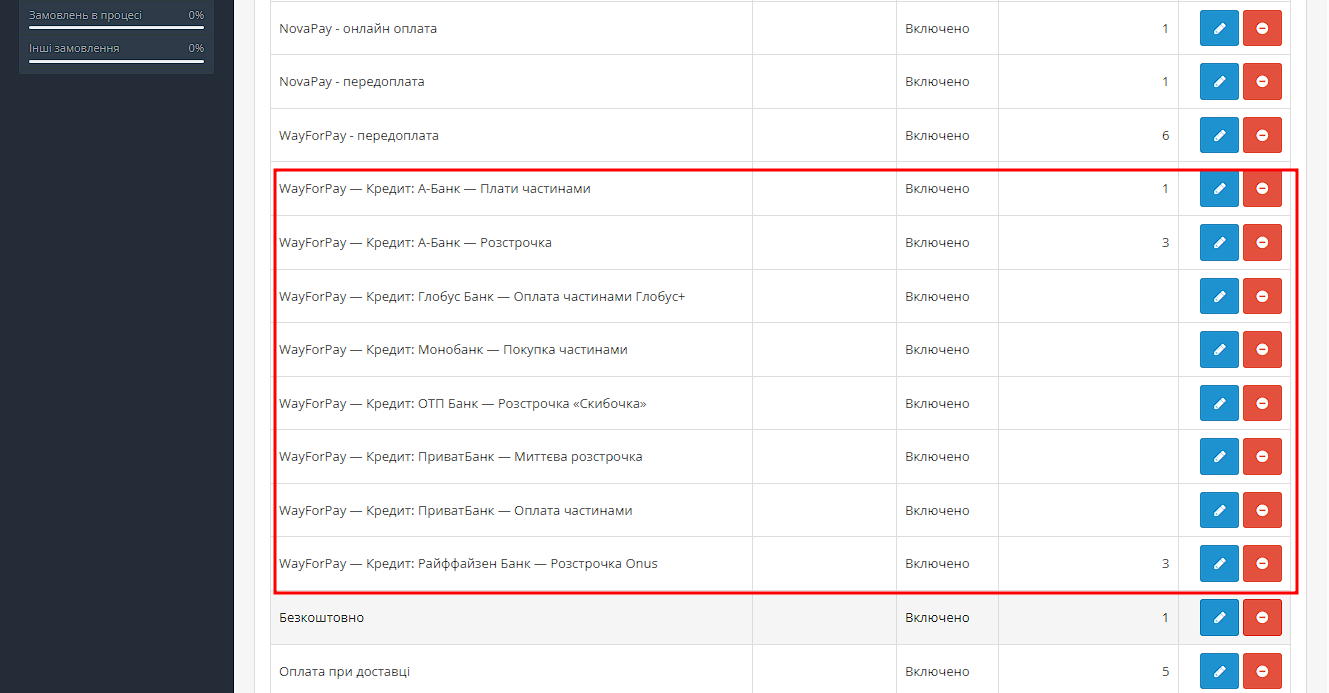Edit ОТП Банк Розстрочка «Скибочка»
1329x693 pixels.
1219,403
